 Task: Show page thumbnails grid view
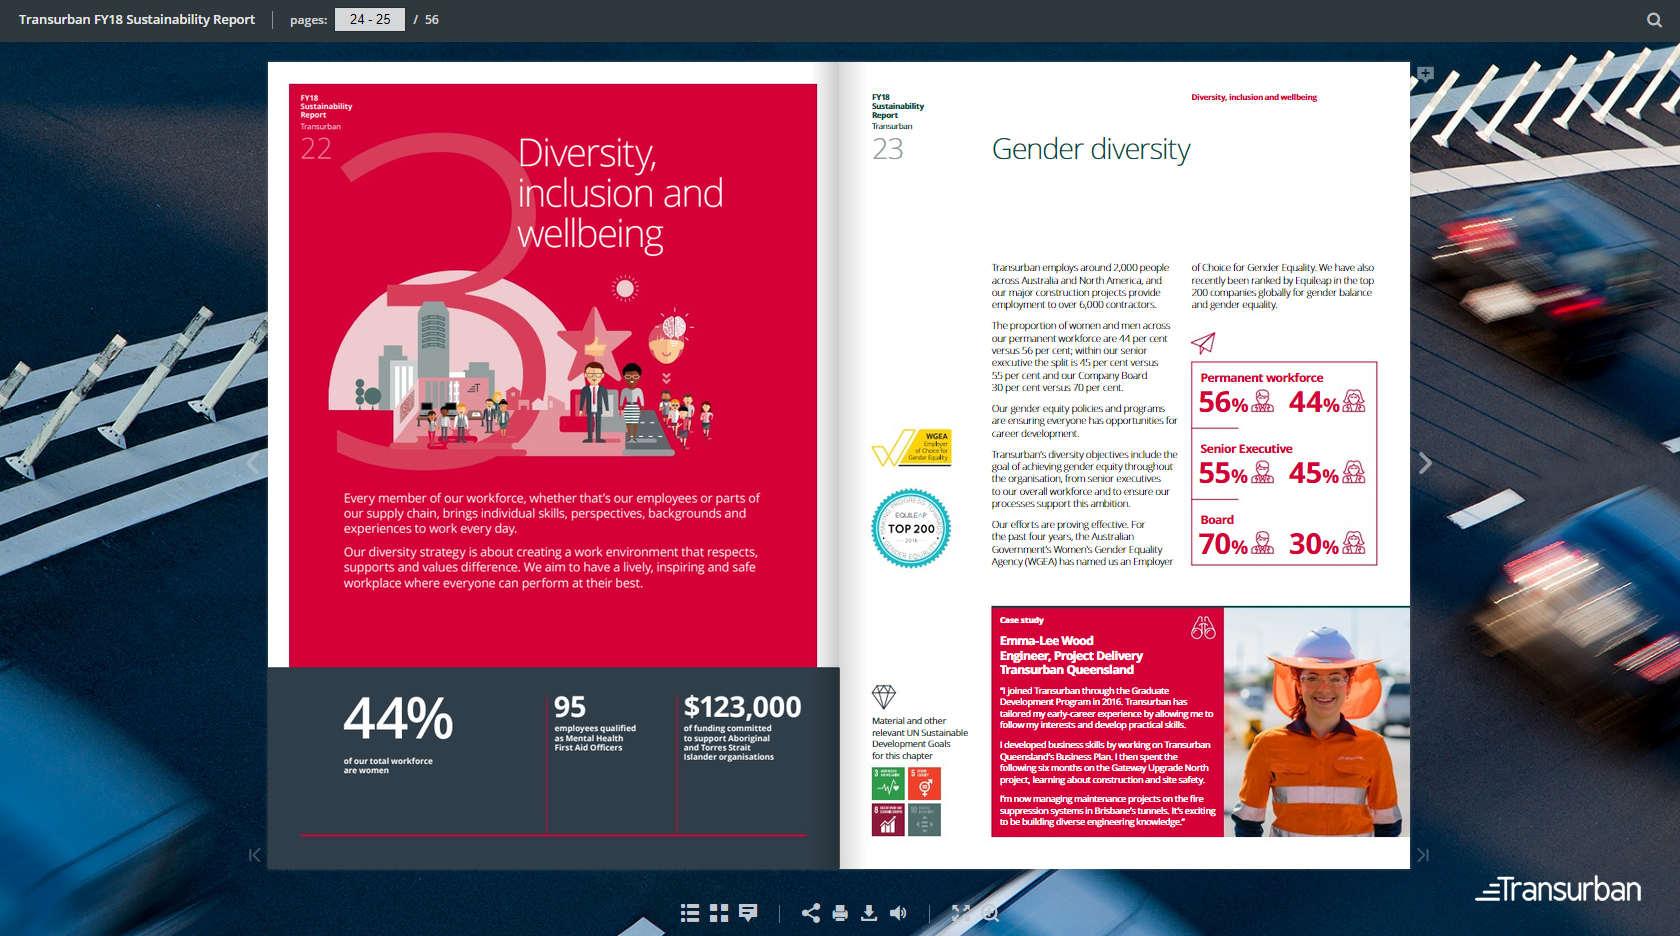(719, 913)
